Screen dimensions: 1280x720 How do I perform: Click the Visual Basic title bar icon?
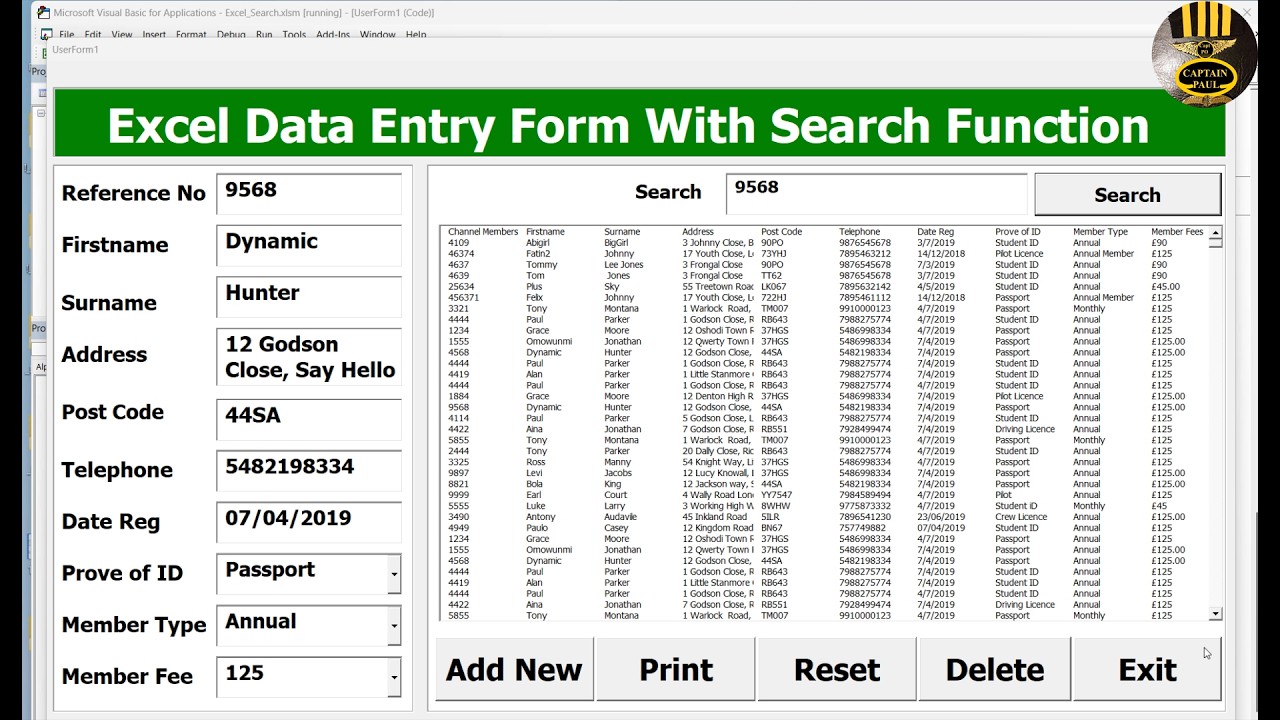[43, 12]
